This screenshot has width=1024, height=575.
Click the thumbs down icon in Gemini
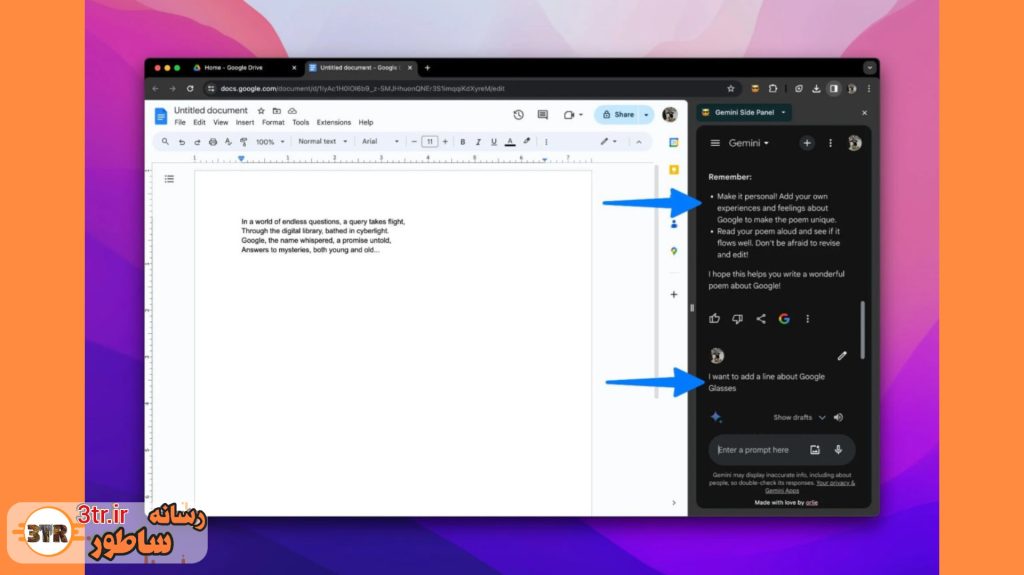click(x=737, y=319)
